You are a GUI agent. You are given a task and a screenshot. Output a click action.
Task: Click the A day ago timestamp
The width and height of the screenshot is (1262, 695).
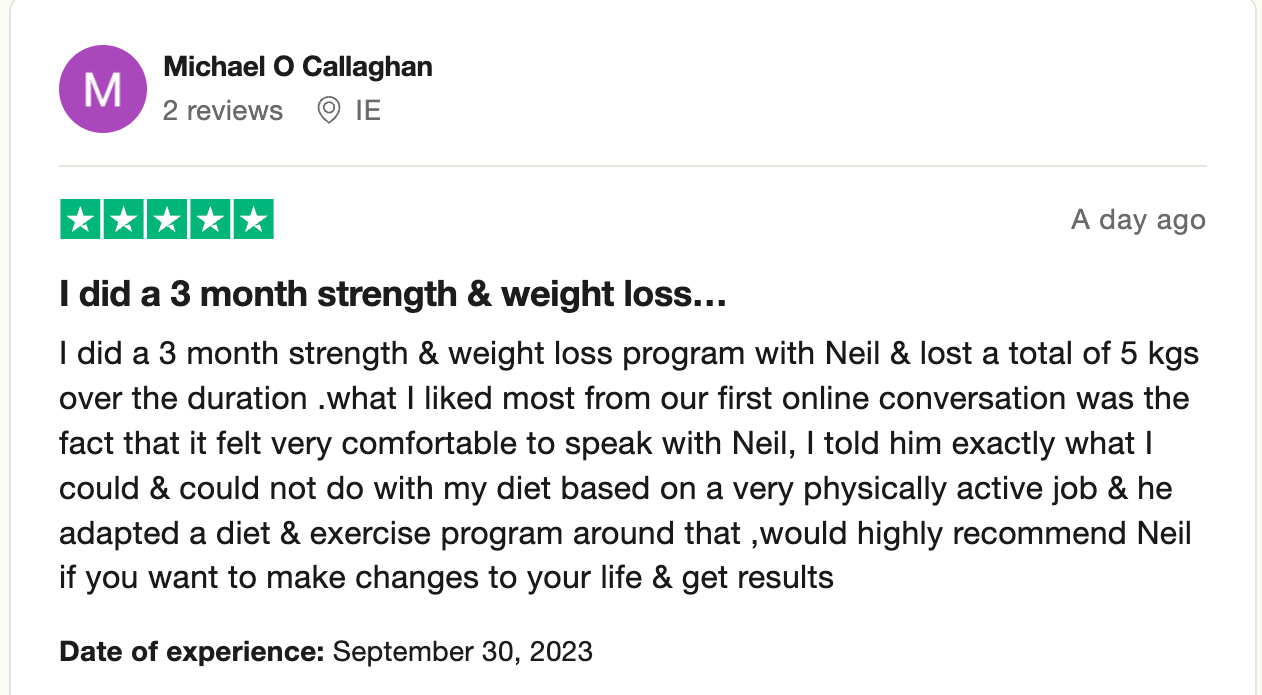point(1138,220)
